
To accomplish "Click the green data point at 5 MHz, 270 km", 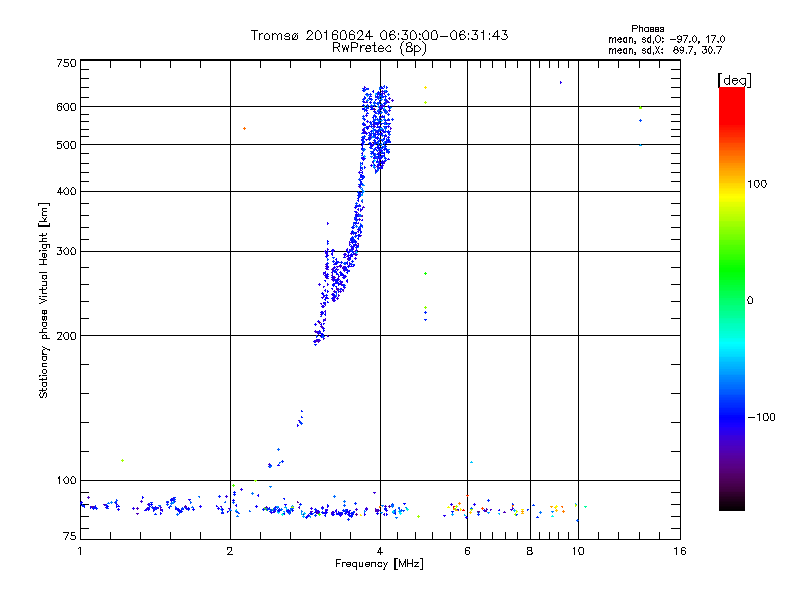I will pyautogui.click(x=426, y=274).
